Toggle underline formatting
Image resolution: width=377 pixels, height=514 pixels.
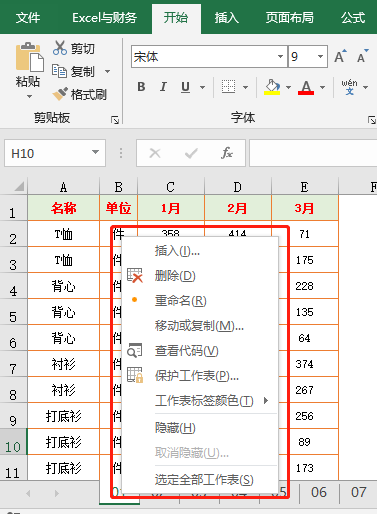coord(186,87)
